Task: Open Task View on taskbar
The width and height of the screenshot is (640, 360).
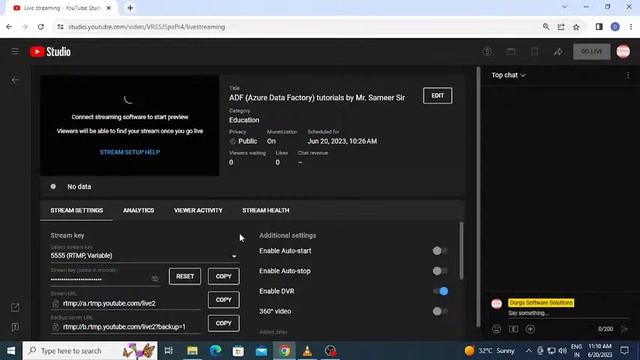Action: pos(169,351)
